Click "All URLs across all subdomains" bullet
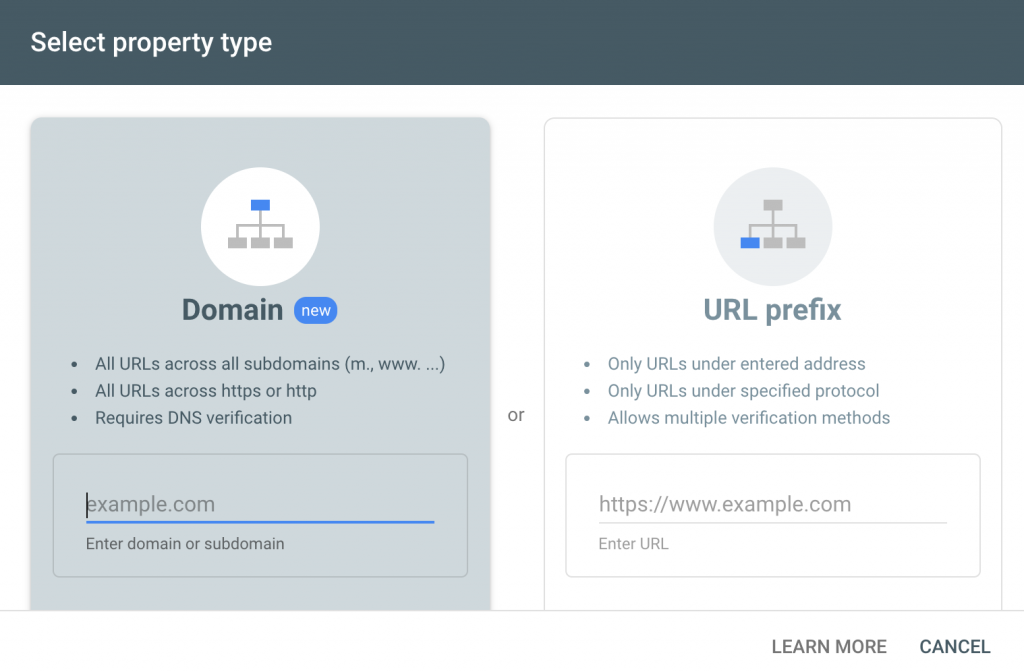The width and height of the screenshot is (1024, 672). (270, 364)
